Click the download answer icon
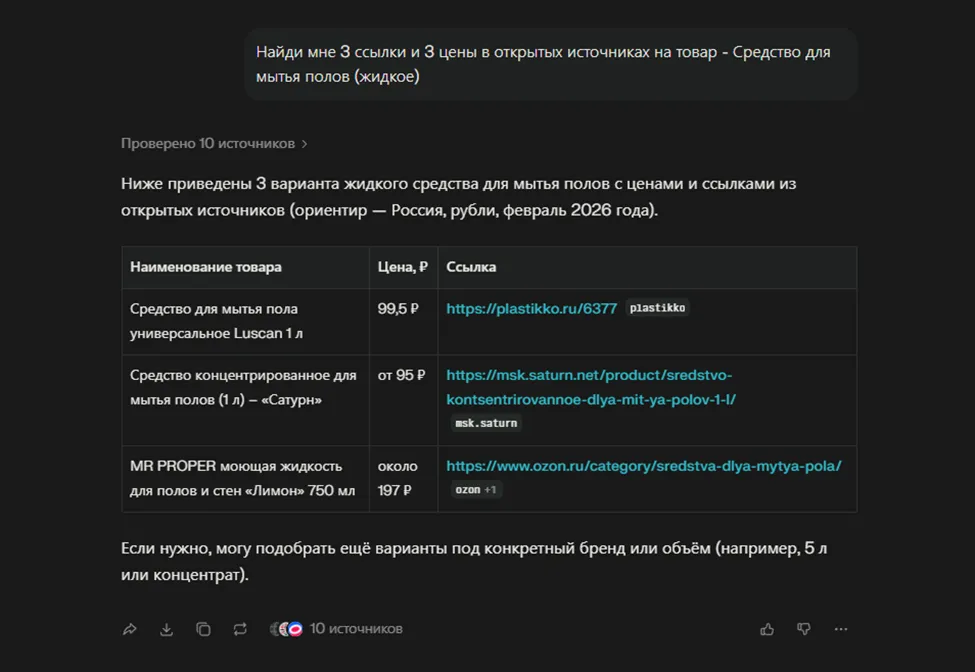 [166, 629]
